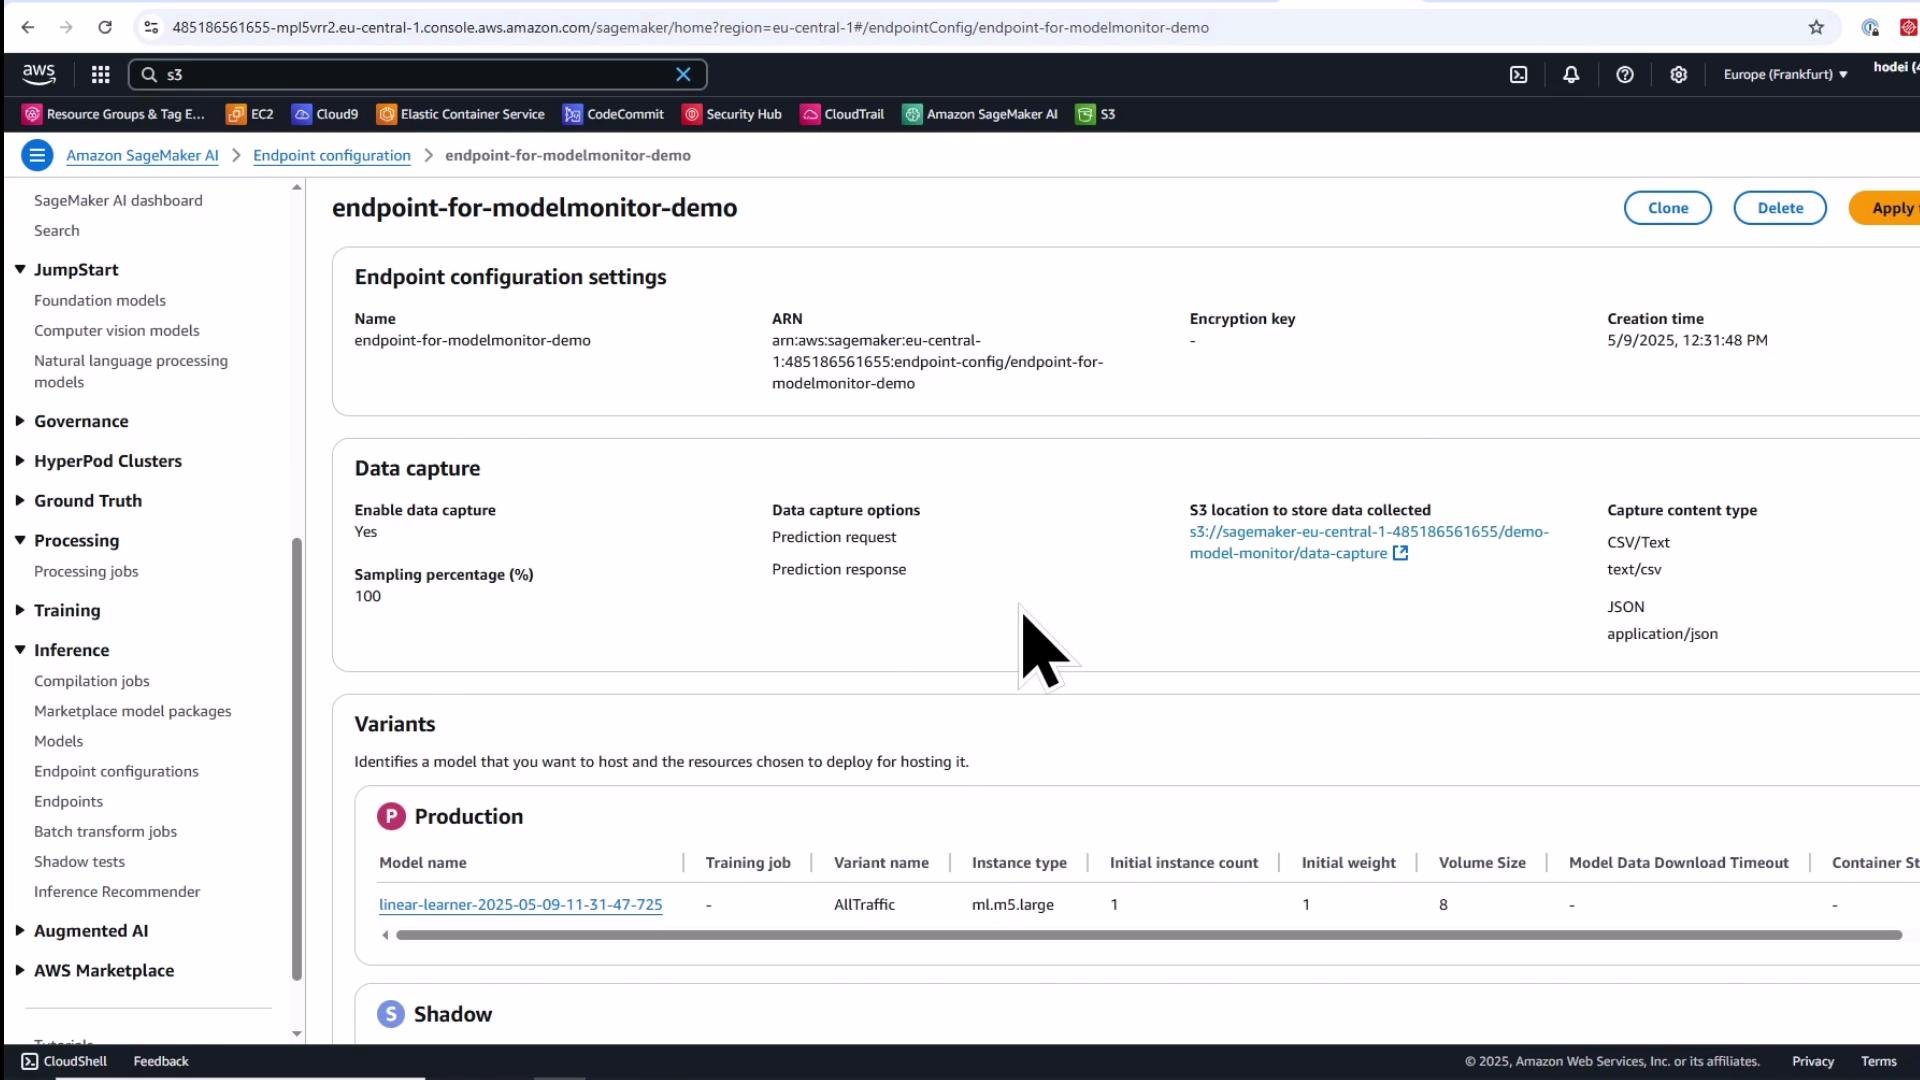Screen dimensions: 1920x1080
Task: Sort by Instance type column header
Action: point(1018,862)
